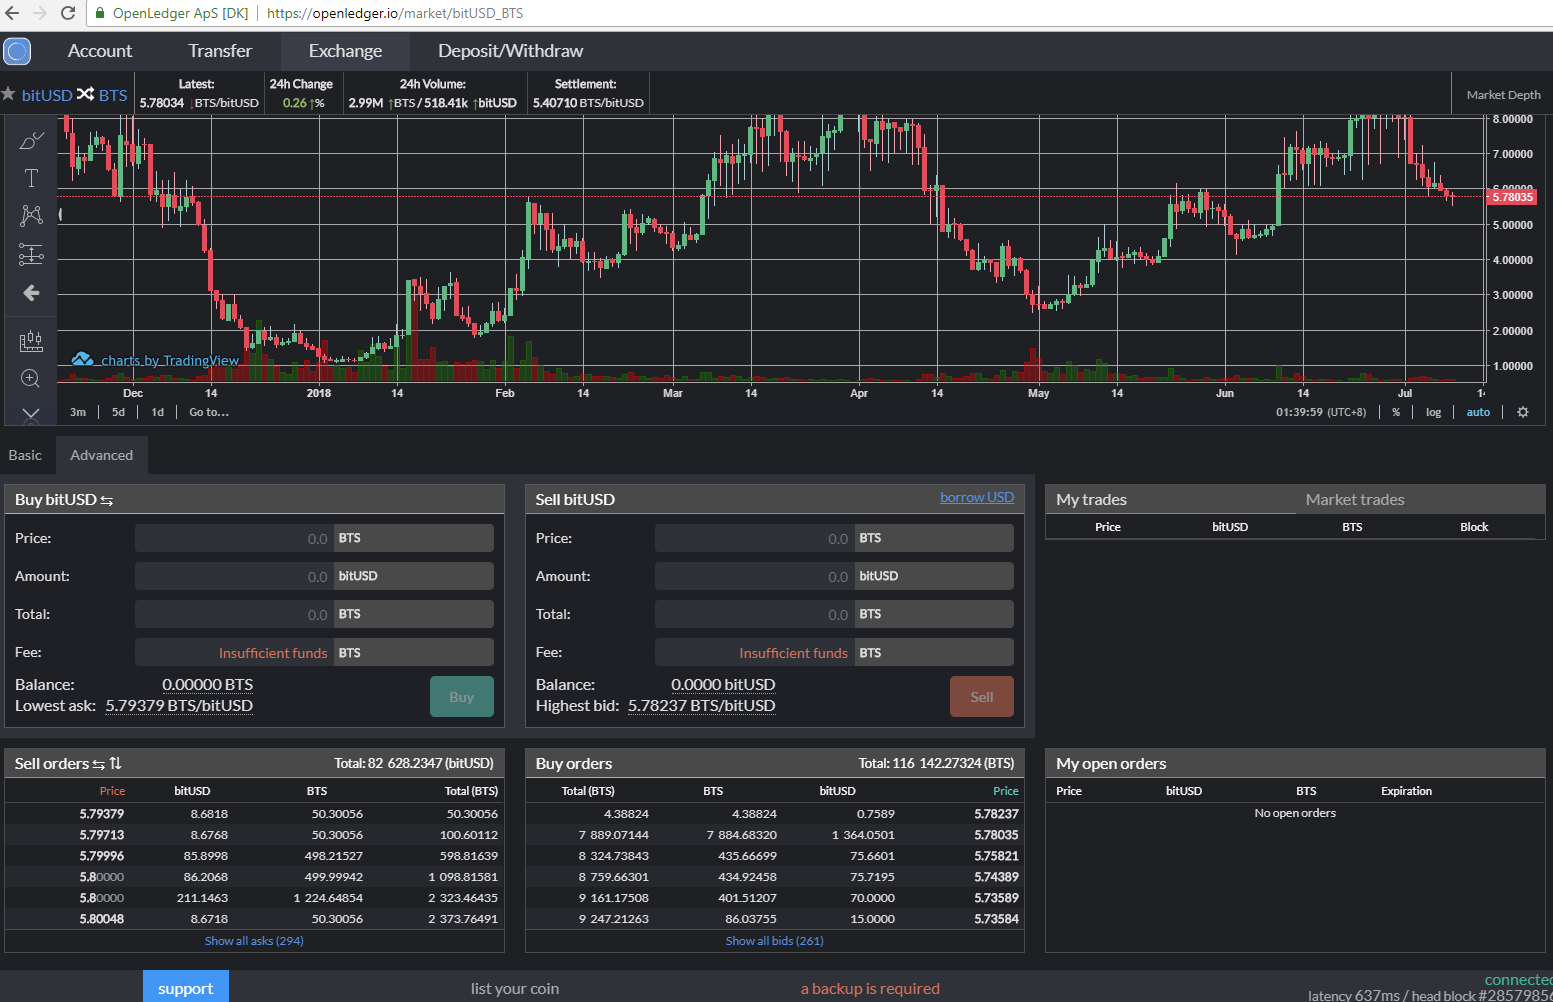Open the list your coin link

(515, 988)
